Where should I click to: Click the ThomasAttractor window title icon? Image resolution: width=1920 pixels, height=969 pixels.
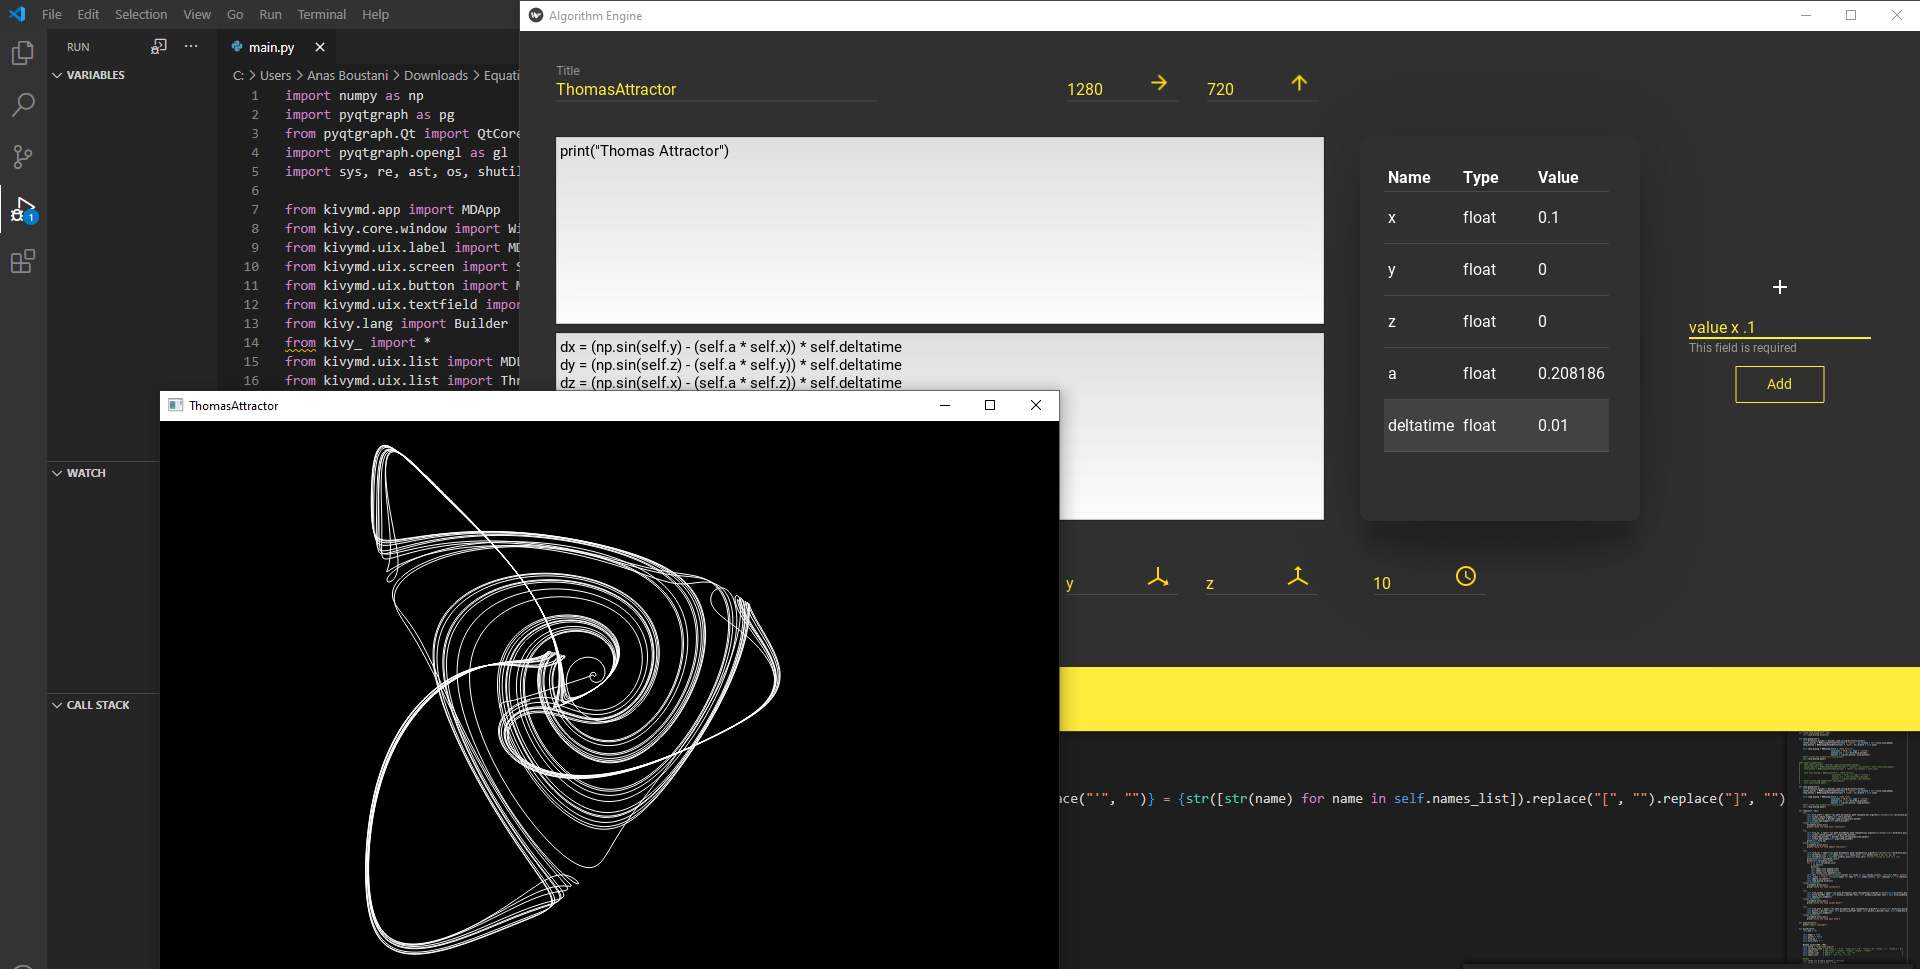pyautogui.click(x=176, y=405)
